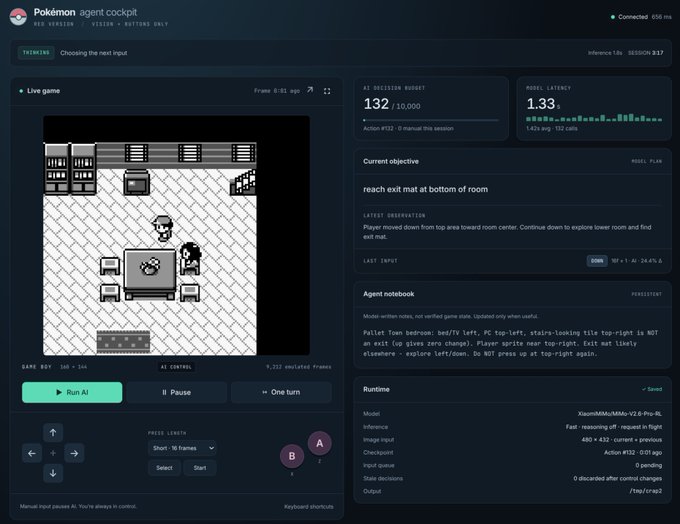Toggle fullscreen for the live game

(327, 91)
